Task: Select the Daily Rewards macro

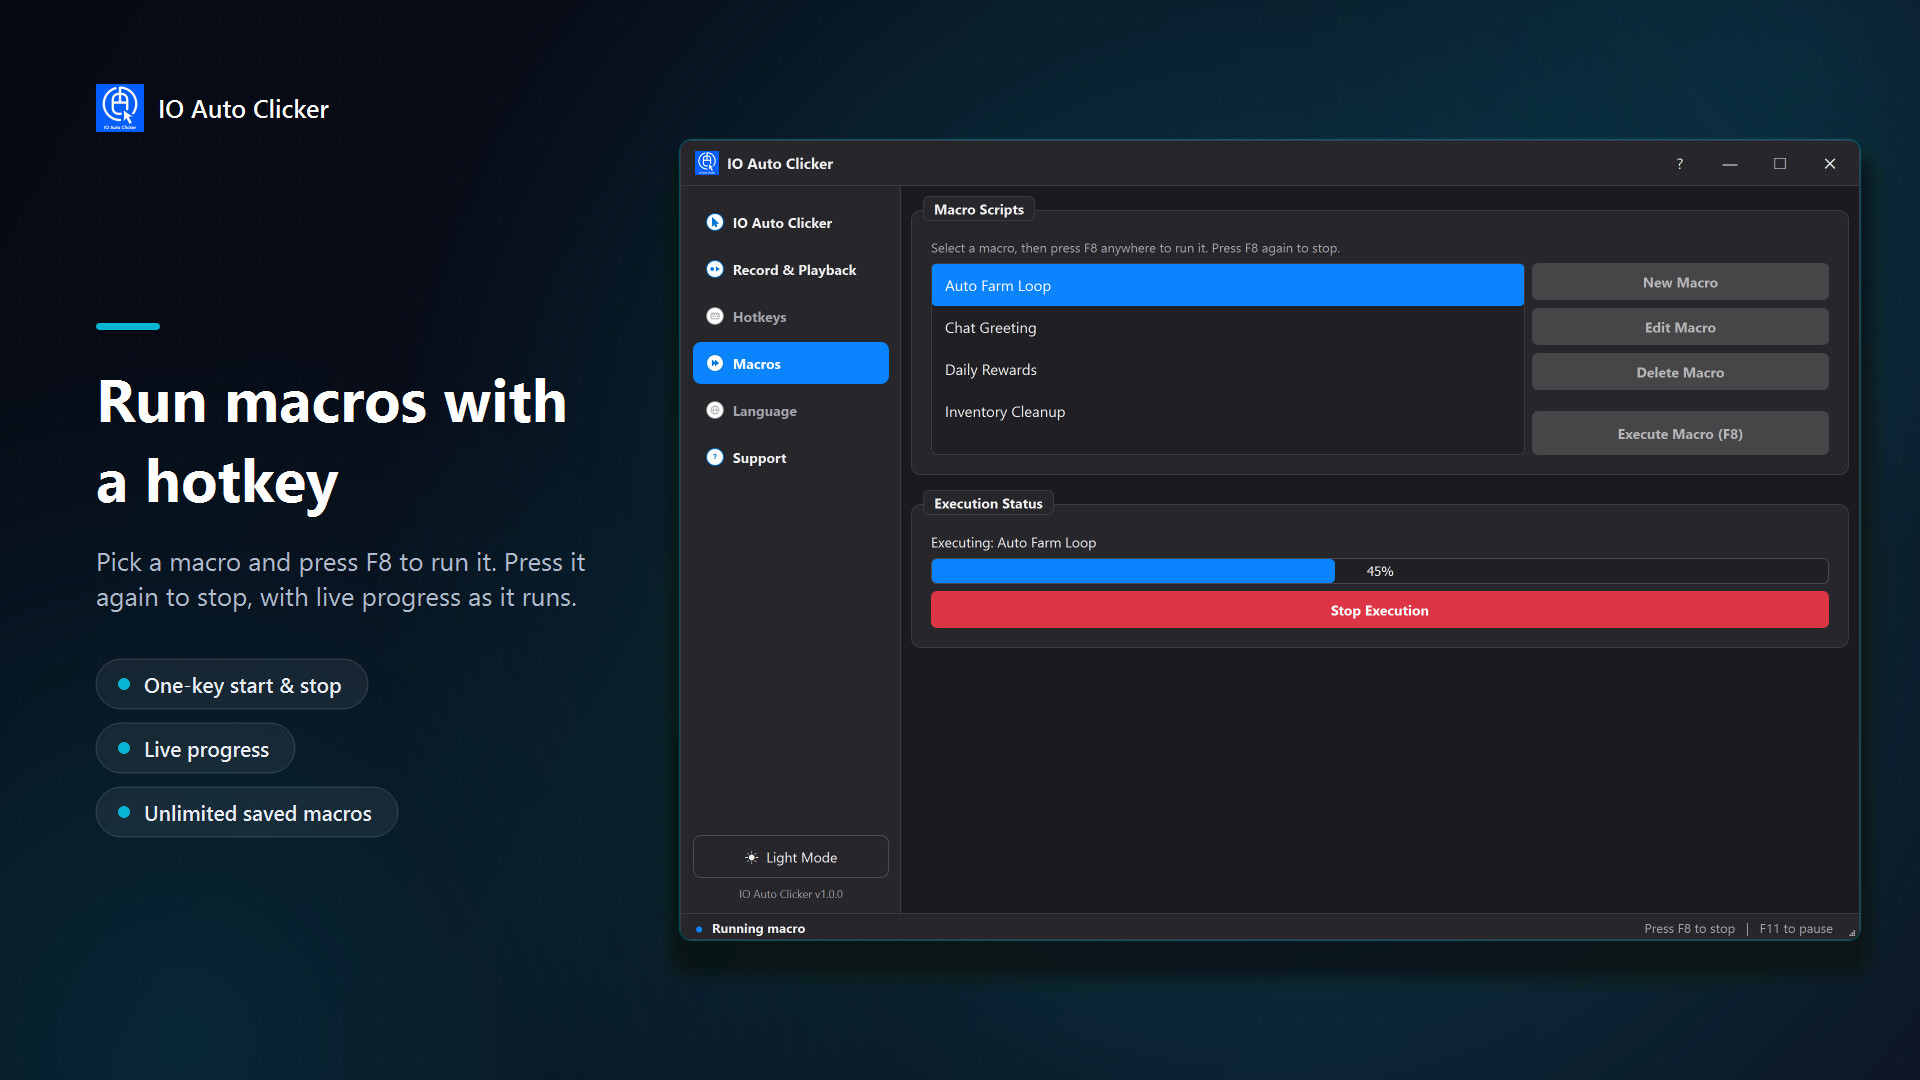Action: (x=1228, y=369)
